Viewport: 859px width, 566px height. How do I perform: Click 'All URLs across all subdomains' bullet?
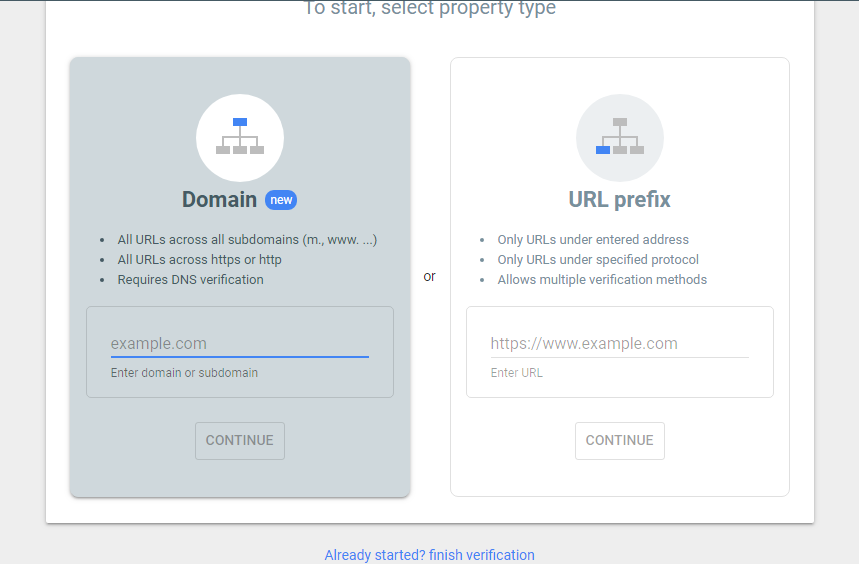tap(247, 239)
